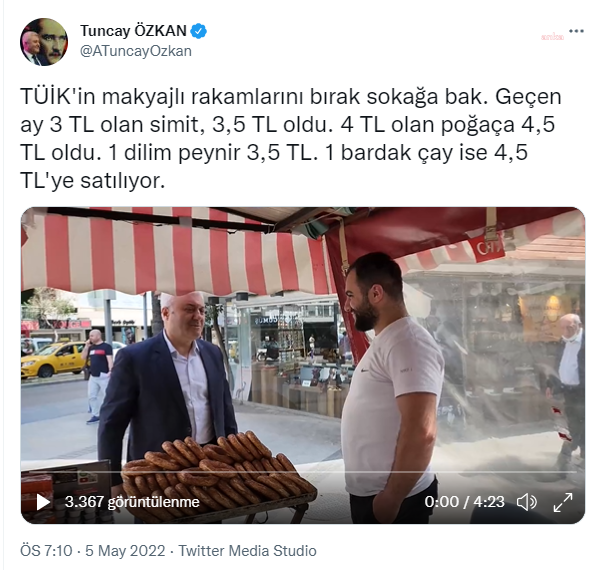The height and width of the screenshot is (570, 598).
Task: Click the 0:00 / 4:23 time display
Action: click(465, 502)
